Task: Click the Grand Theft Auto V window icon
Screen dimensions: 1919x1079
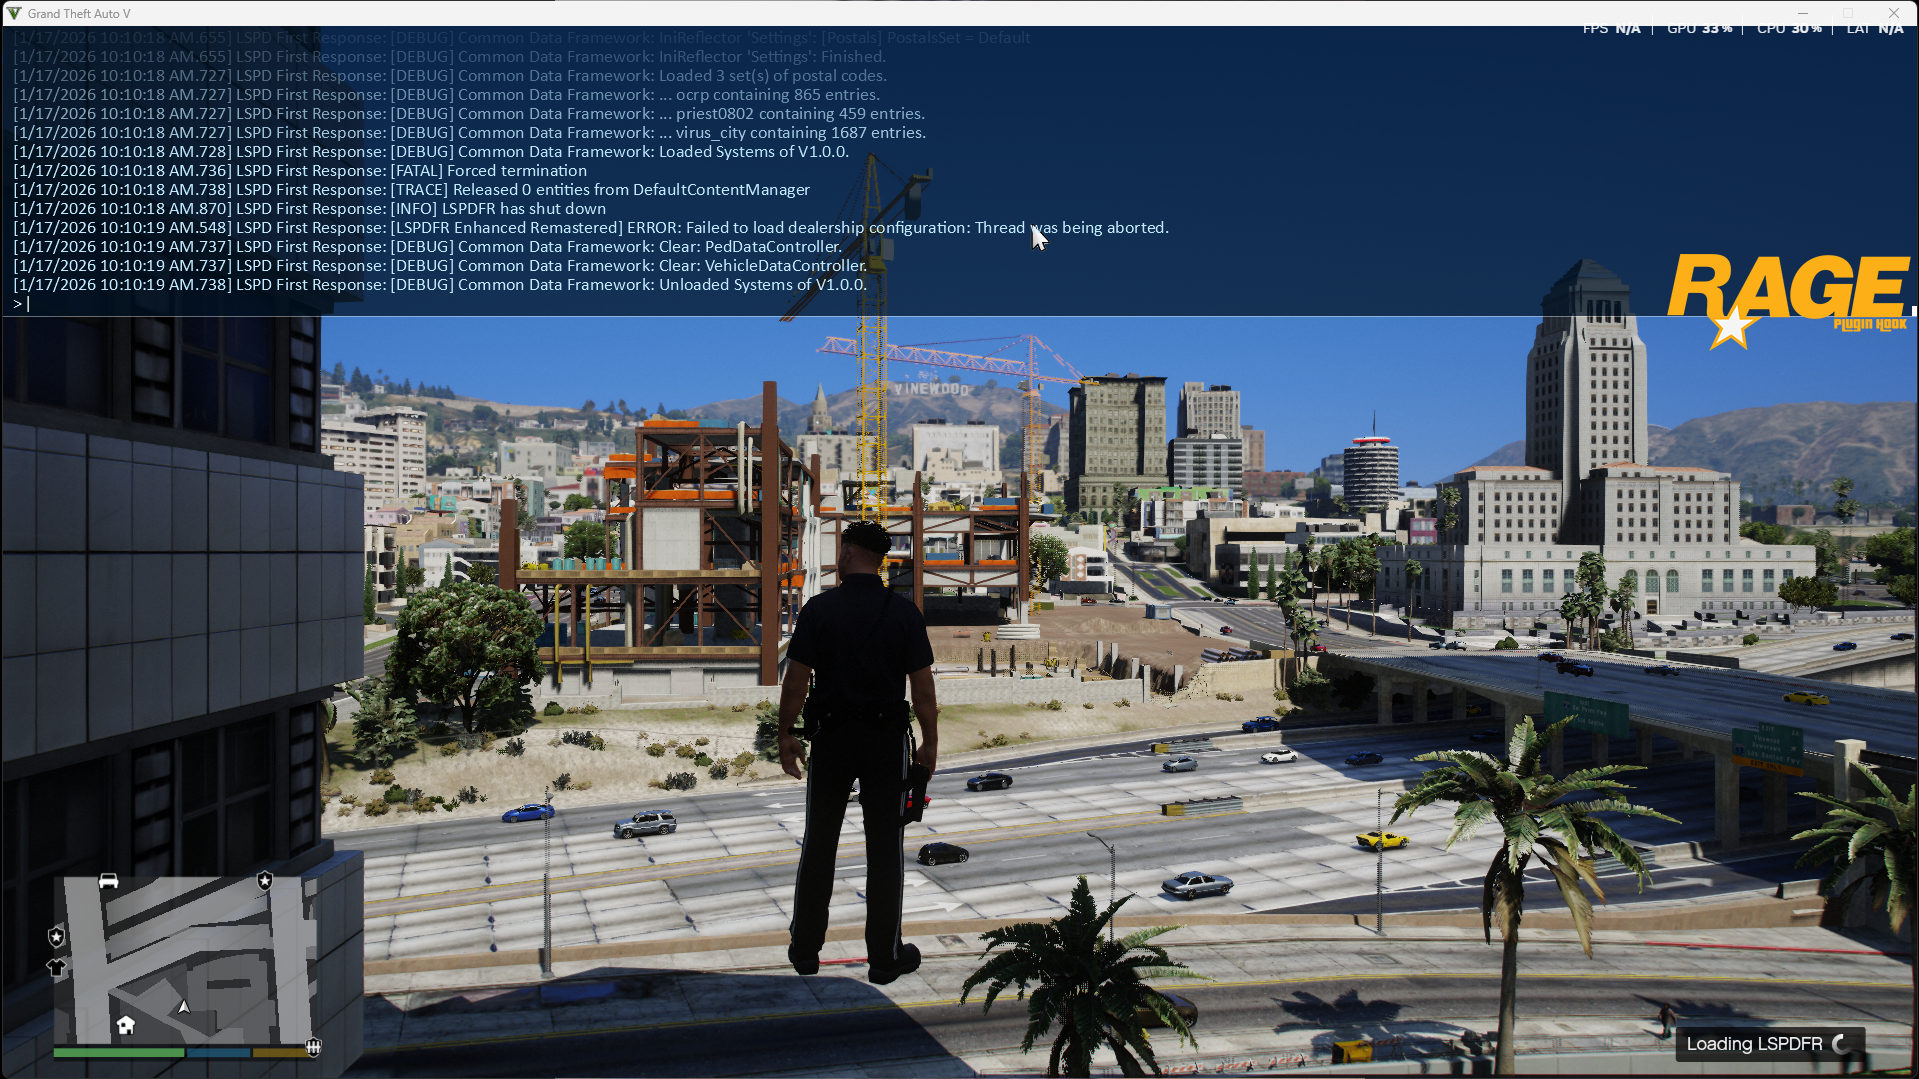Action: point(14,13)
